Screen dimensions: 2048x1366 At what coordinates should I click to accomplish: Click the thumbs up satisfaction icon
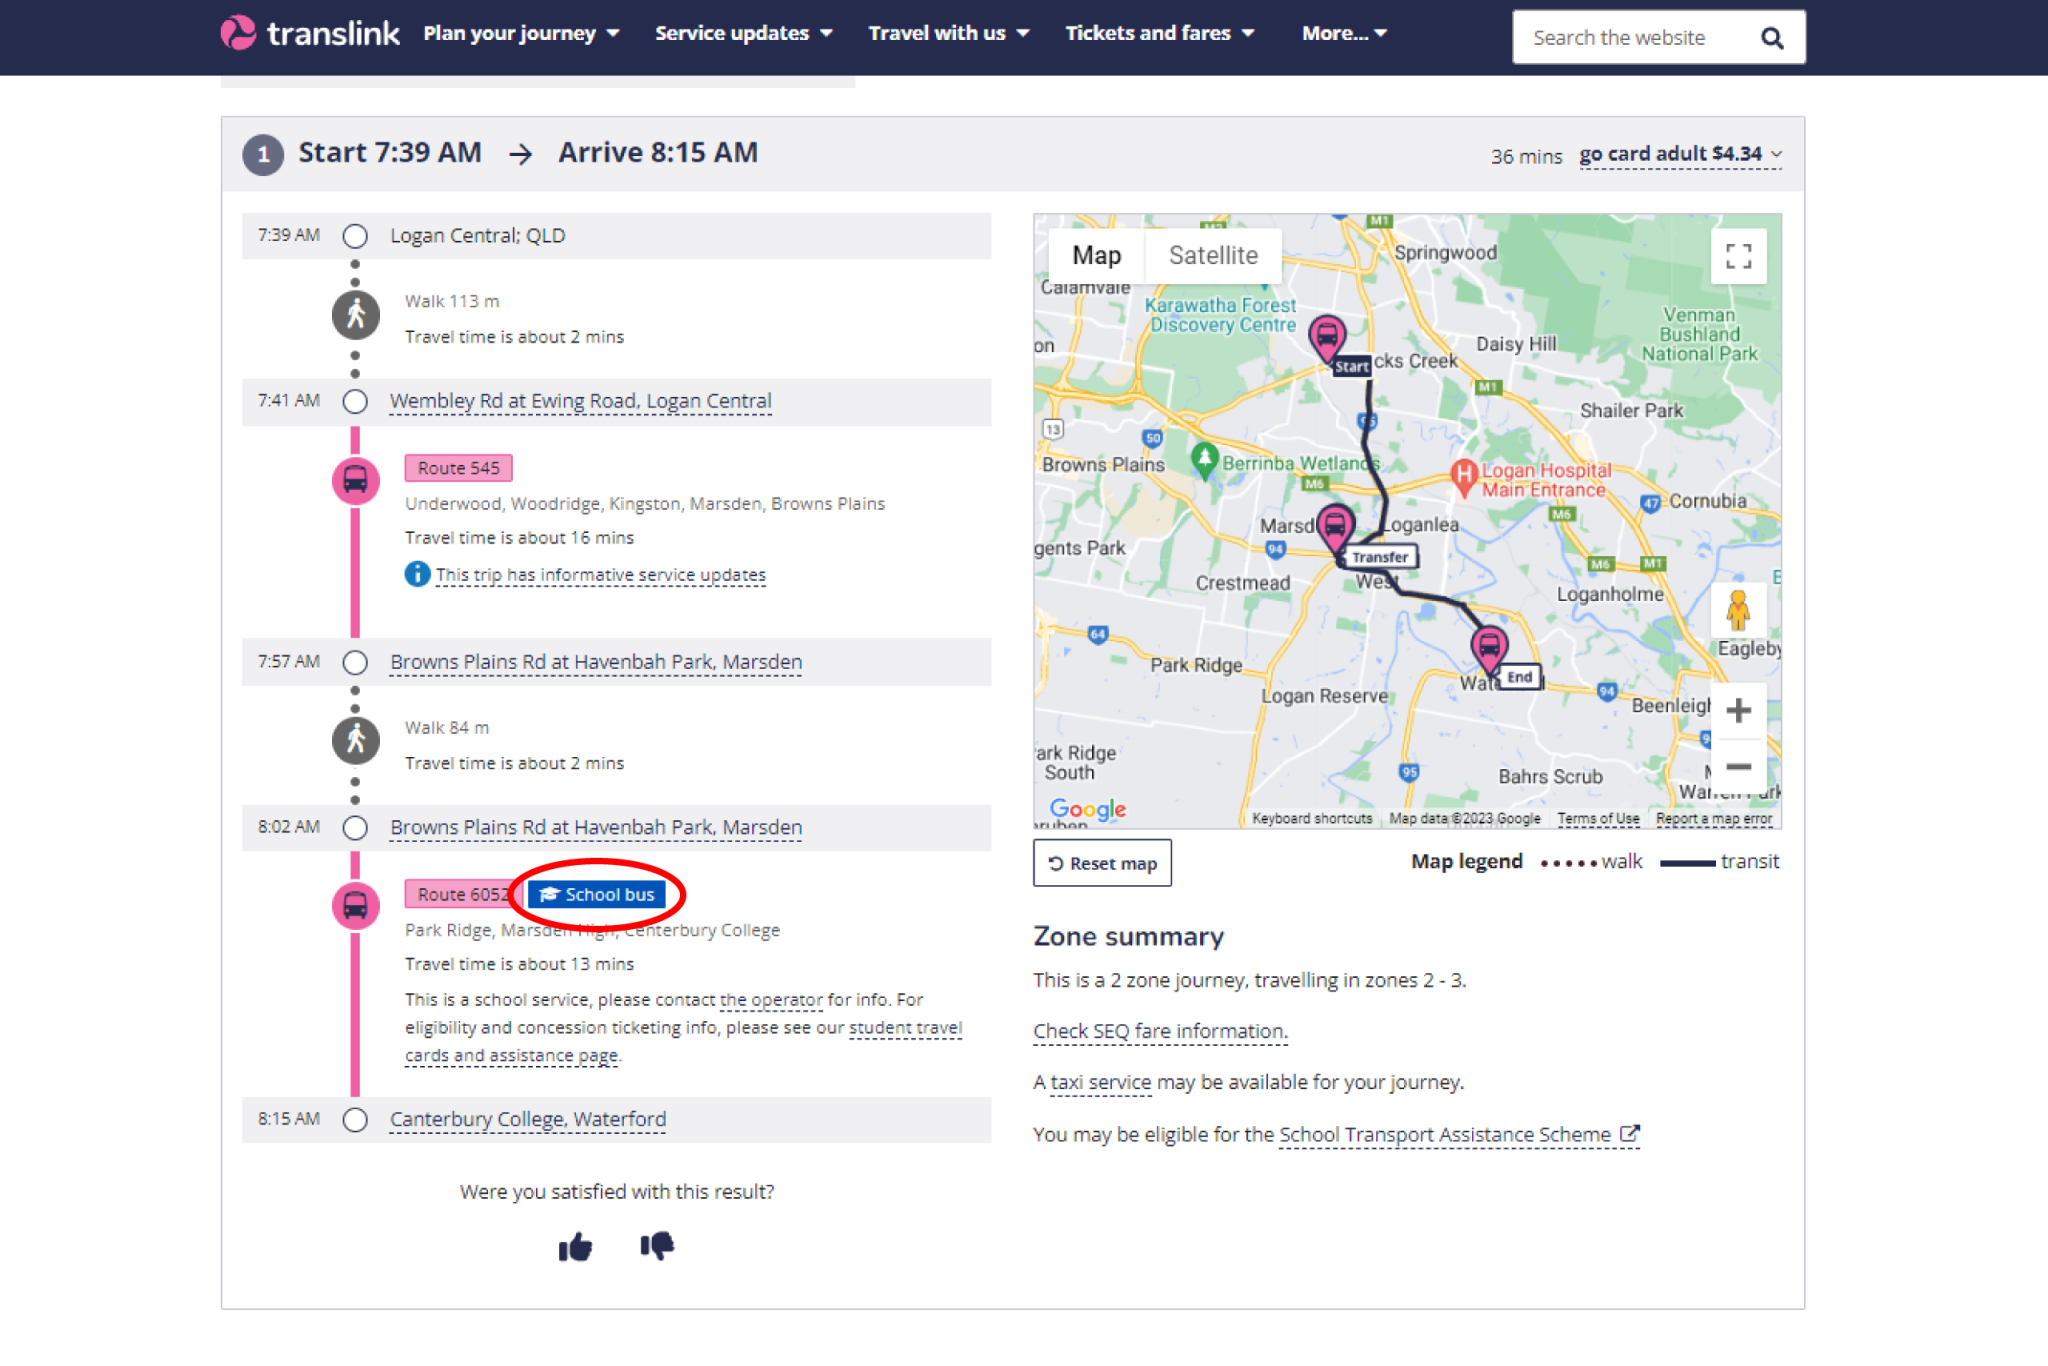pyautogui.click(x=575, y=1247)
